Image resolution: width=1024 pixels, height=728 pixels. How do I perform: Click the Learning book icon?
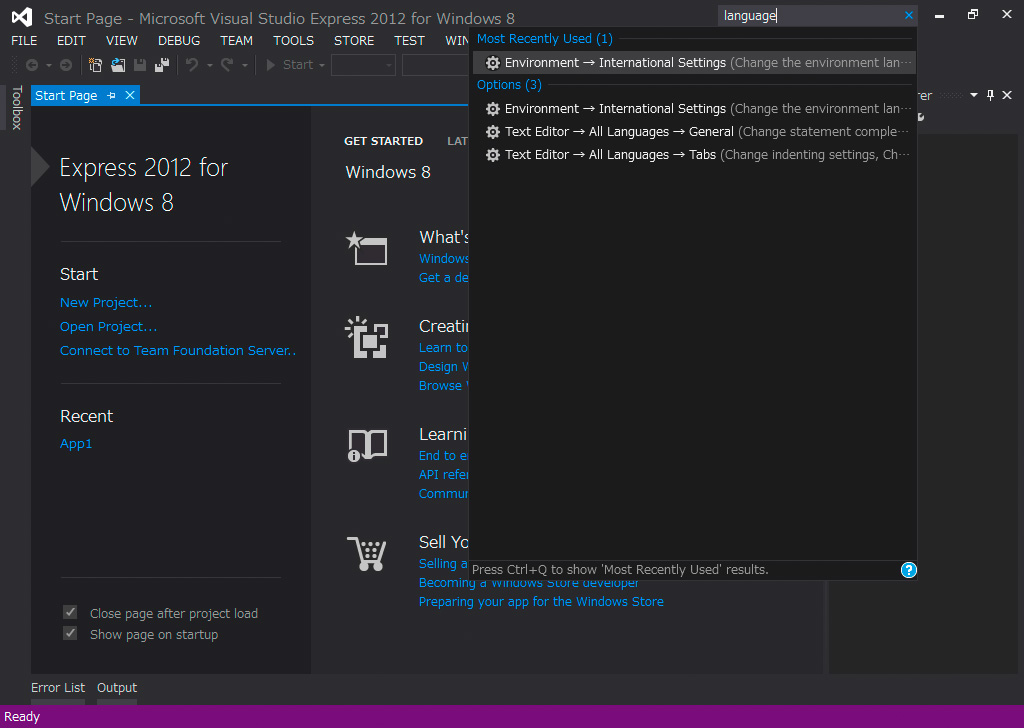coord(367,445)
